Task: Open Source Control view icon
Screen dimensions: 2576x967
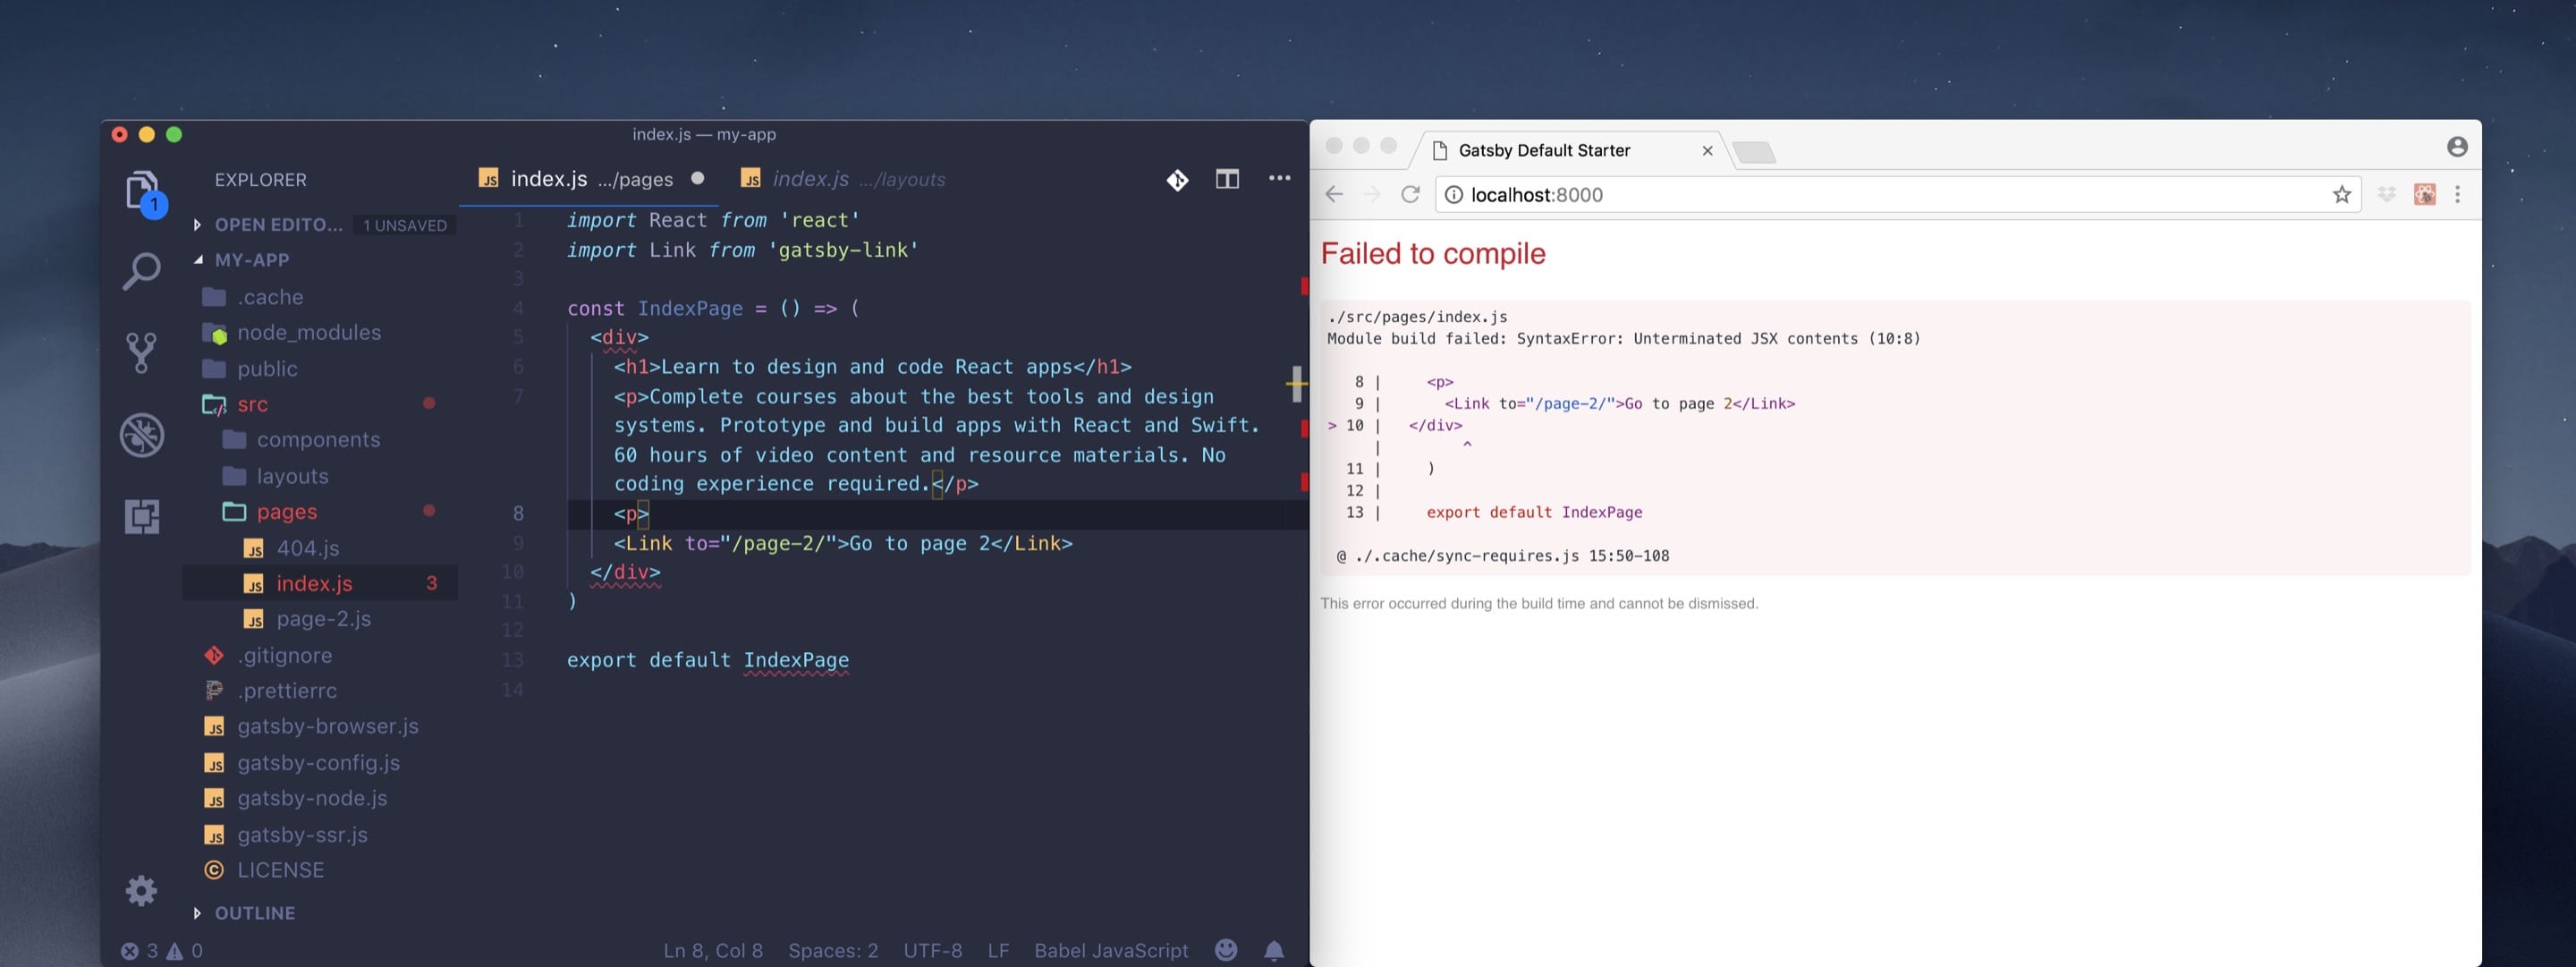Action: point(141,352)
